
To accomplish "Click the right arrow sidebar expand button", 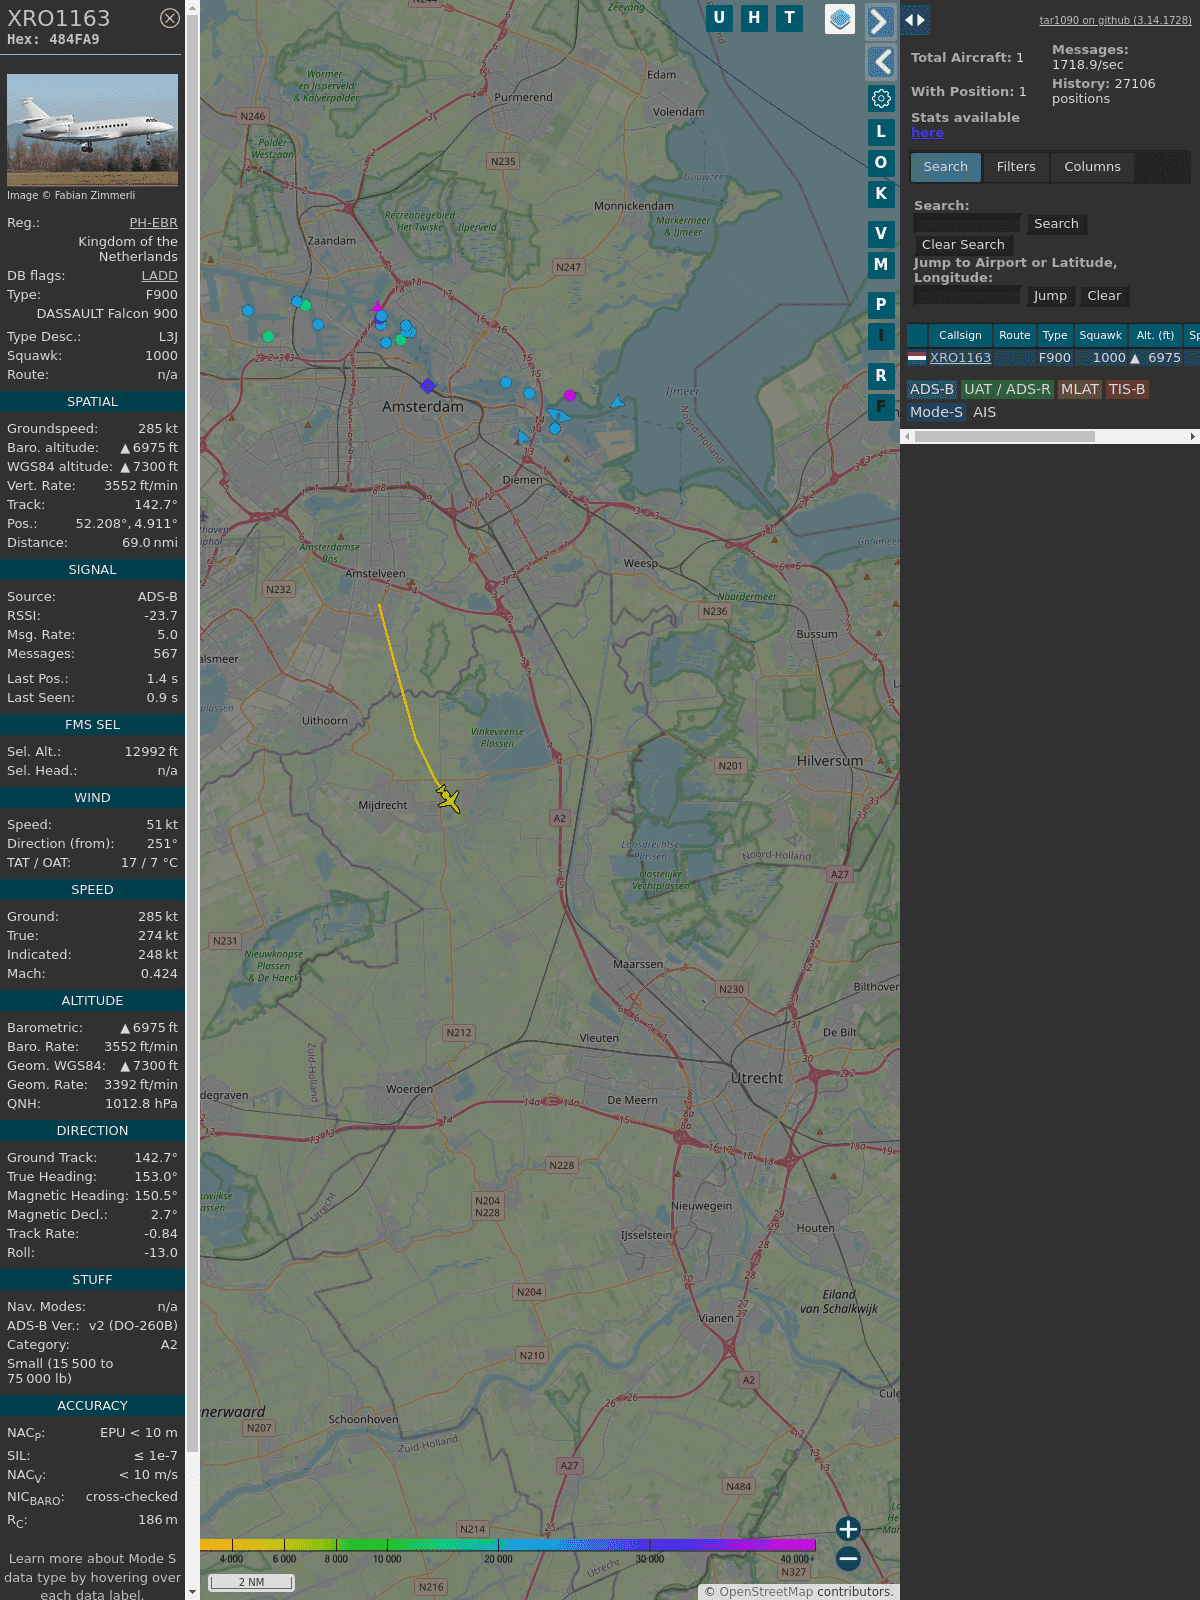I will 880,22.
